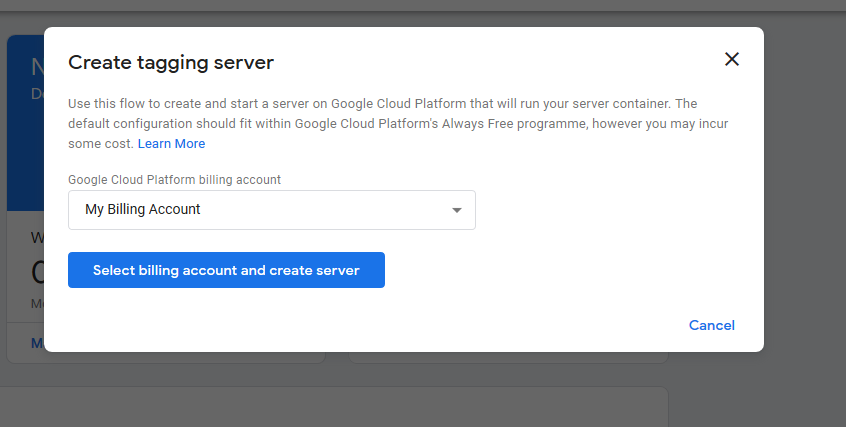The height and width of the screenshot is (427, 846).
Task: Click Select billing account and create server
Action: point(226,270)
